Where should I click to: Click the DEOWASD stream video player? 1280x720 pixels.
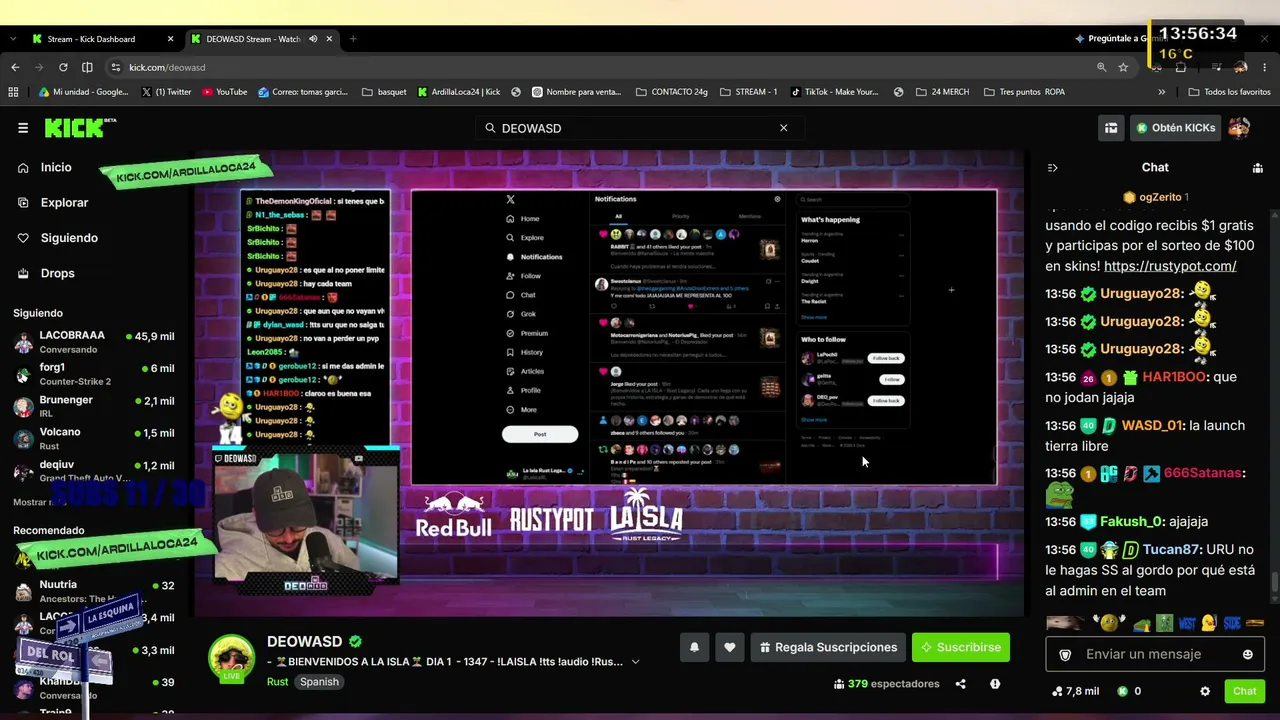pyautogui.click(x=609, y=383)
